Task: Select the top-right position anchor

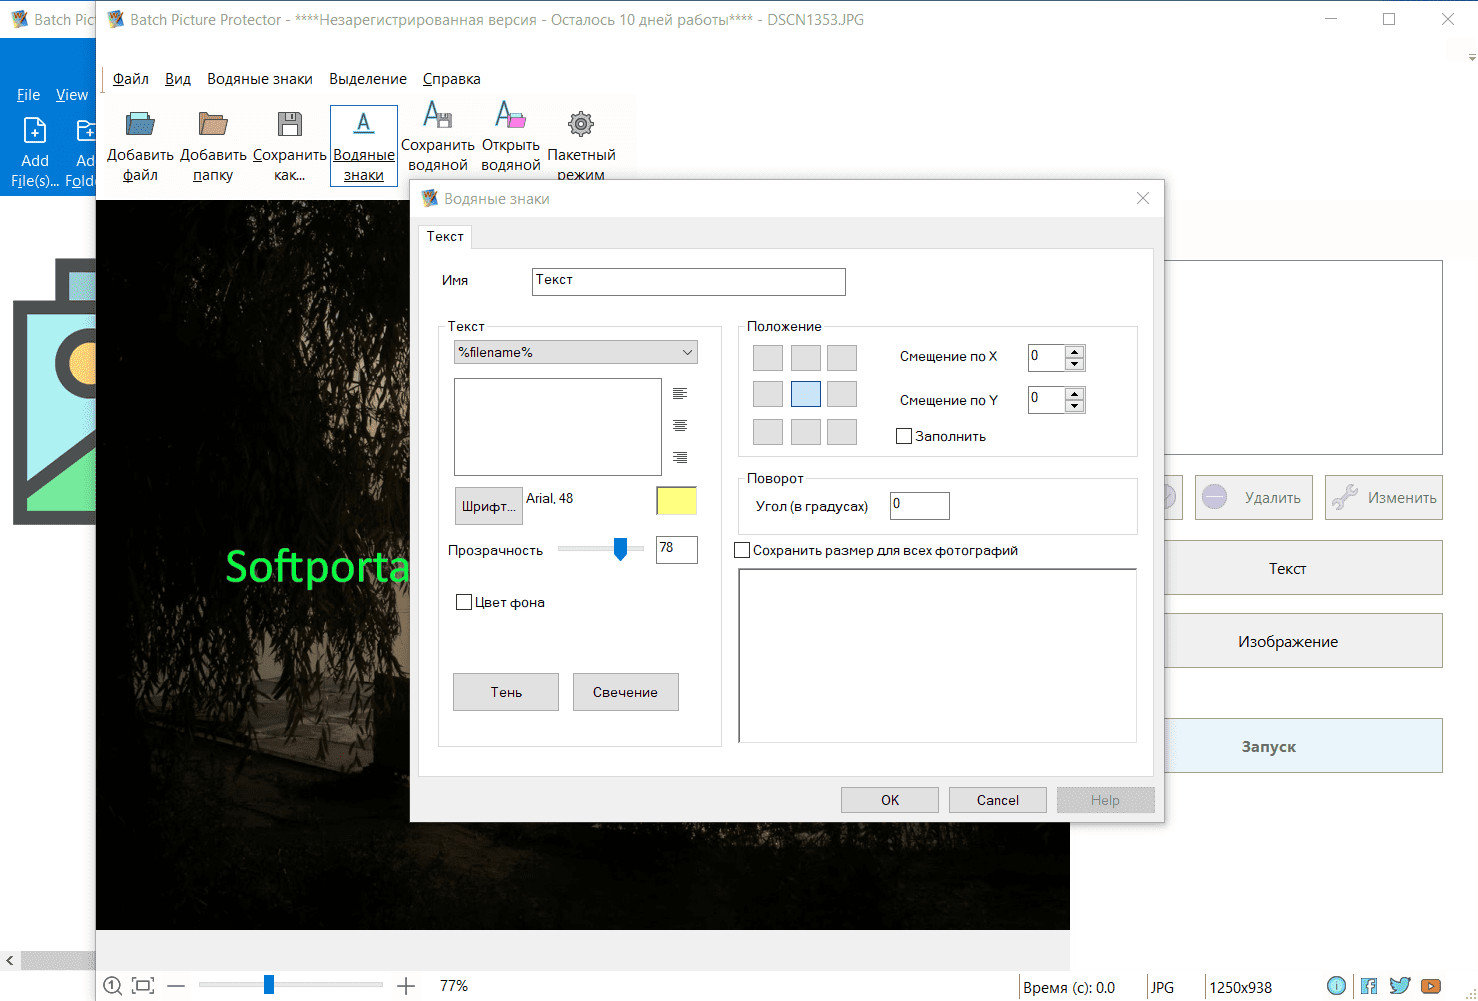Action: click(x=842, y=358)
